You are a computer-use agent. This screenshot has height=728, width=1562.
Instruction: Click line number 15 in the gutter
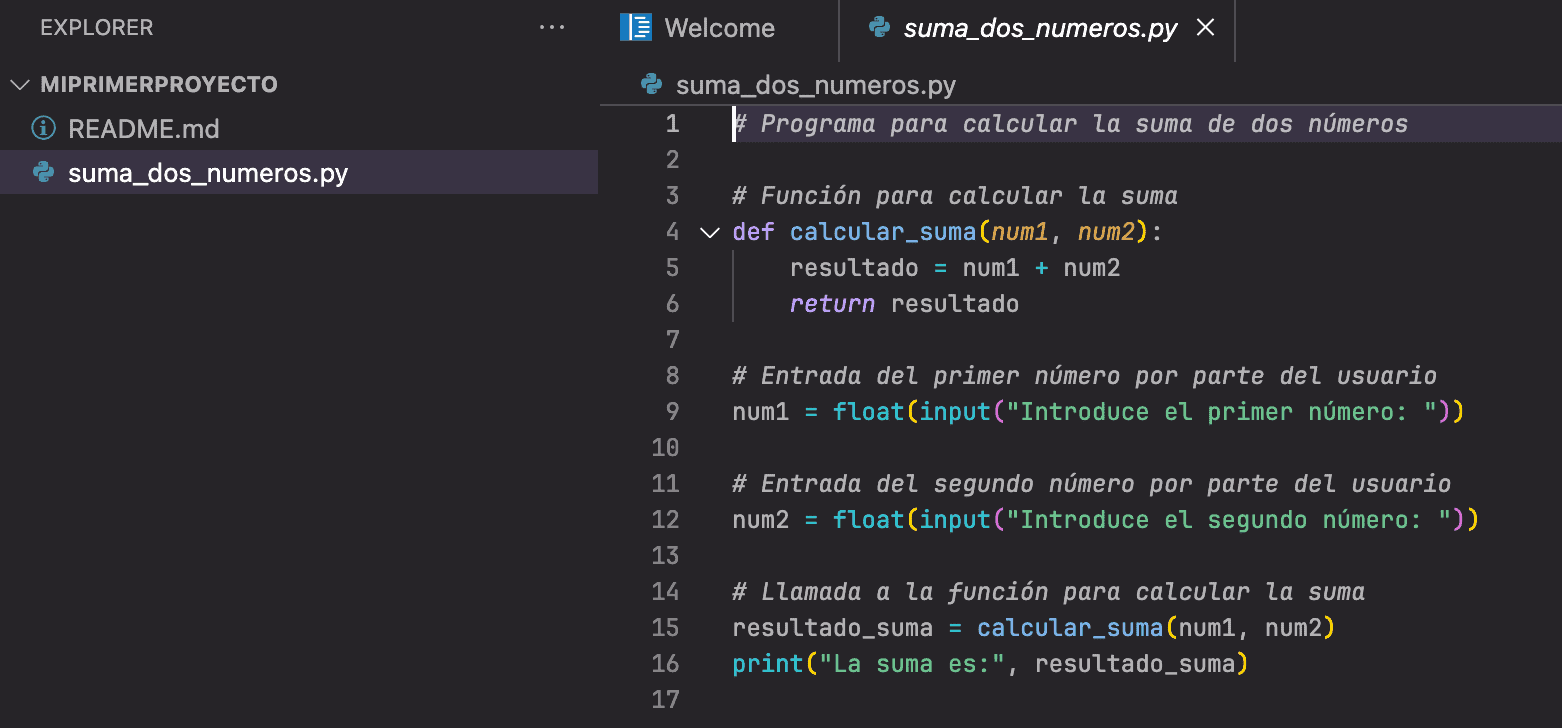click(x=666, y=627)
